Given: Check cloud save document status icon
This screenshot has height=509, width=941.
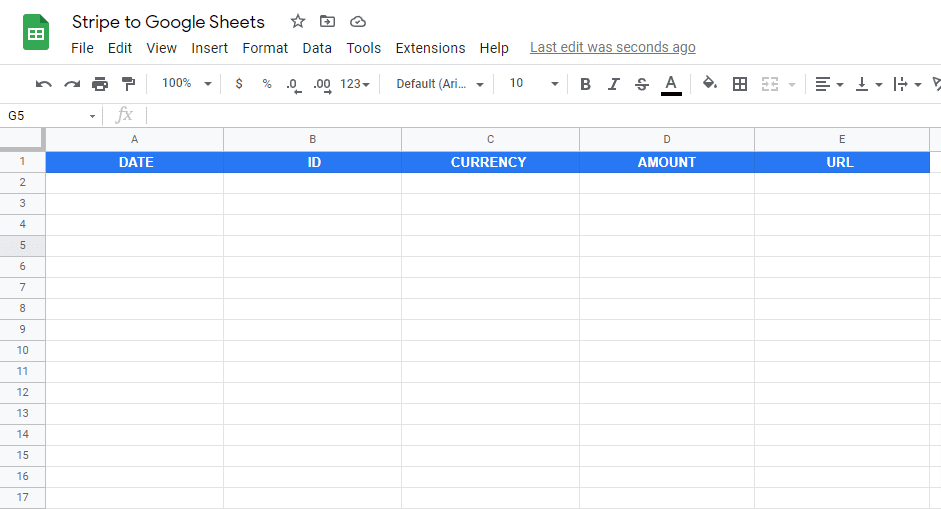Looking at the screenshot, I should click(x=357, y=21).
